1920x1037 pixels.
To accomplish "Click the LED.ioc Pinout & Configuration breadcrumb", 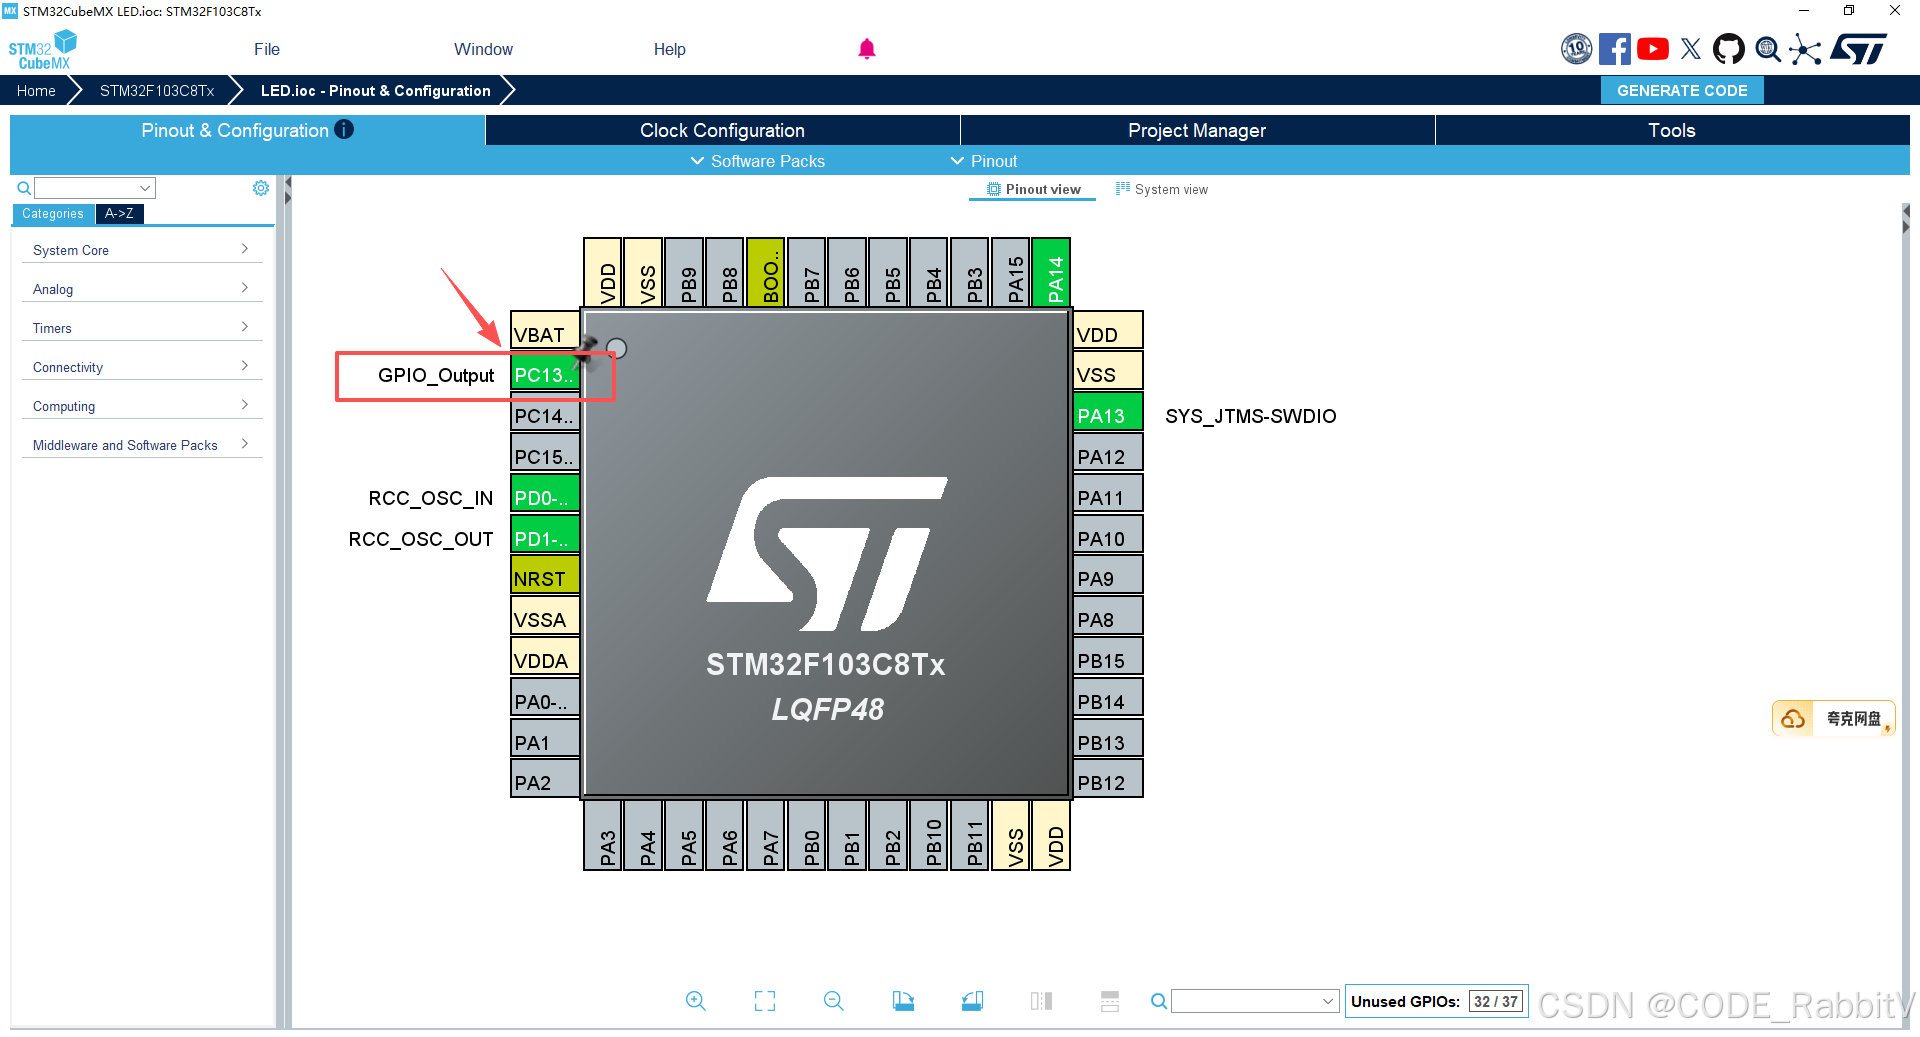I will coord(376,90).
